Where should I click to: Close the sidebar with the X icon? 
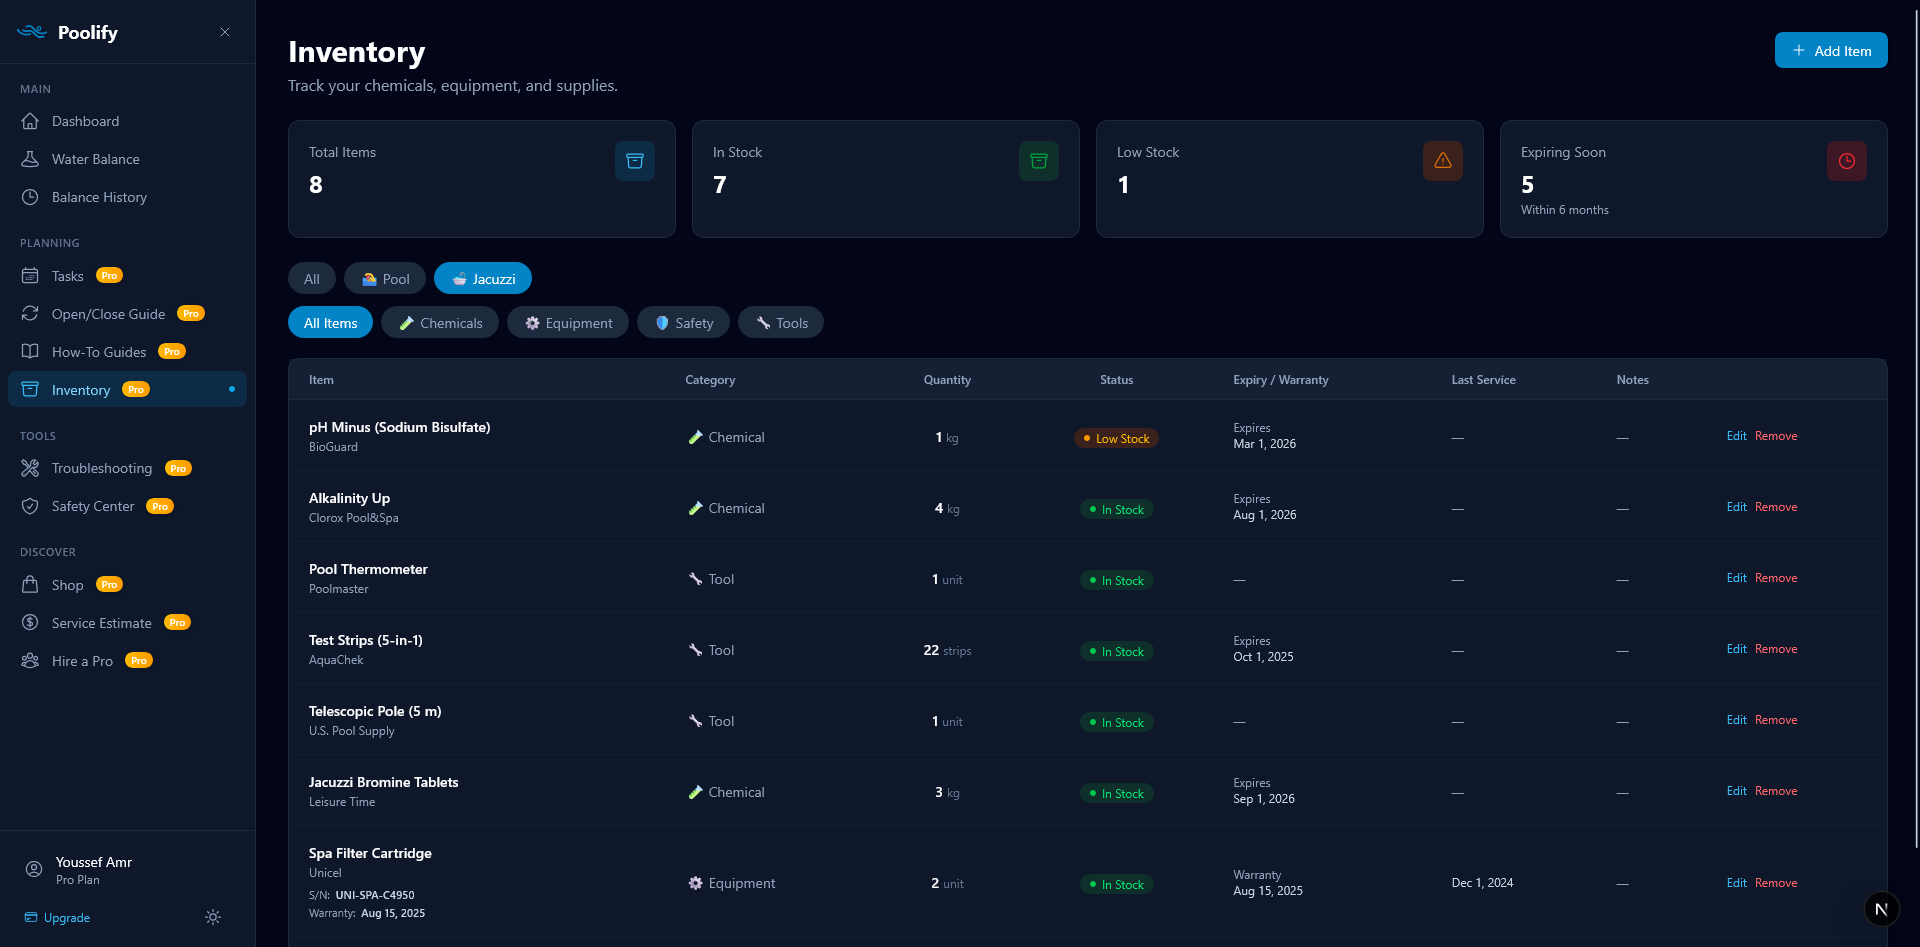(x=225, y=32)
